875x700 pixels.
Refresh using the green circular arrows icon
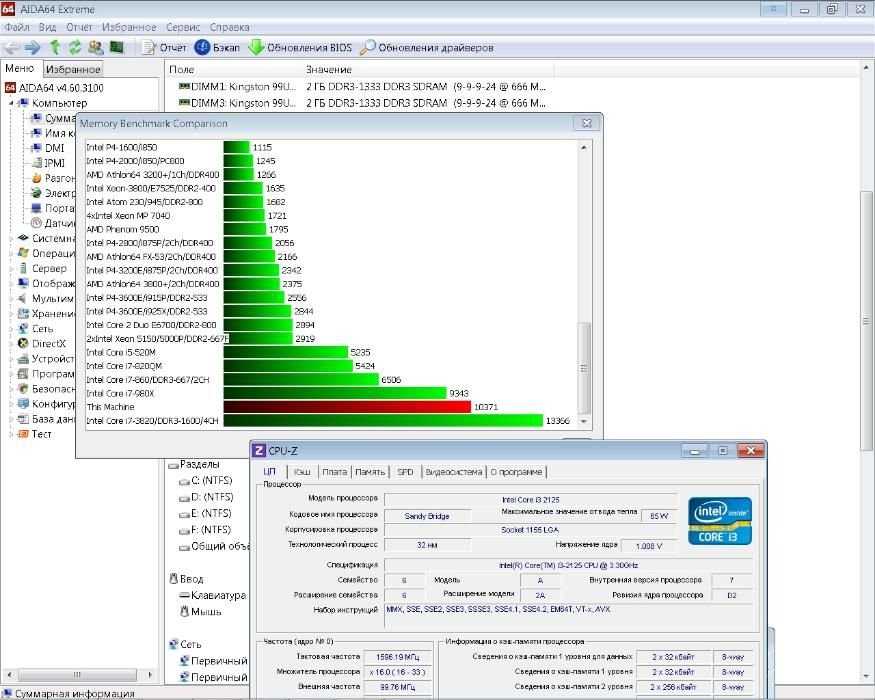[x=75, y=48]
